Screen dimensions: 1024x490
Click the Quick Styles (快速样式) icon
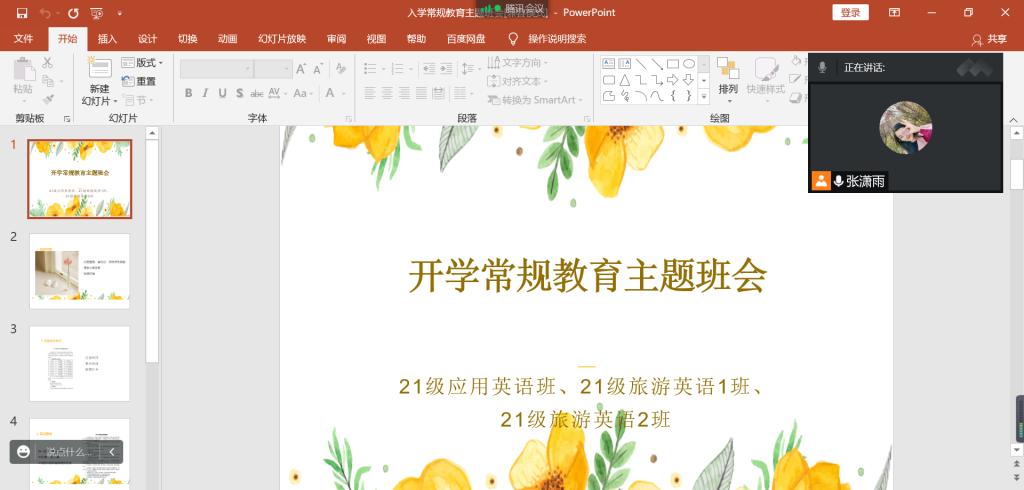tap(766, 69)
